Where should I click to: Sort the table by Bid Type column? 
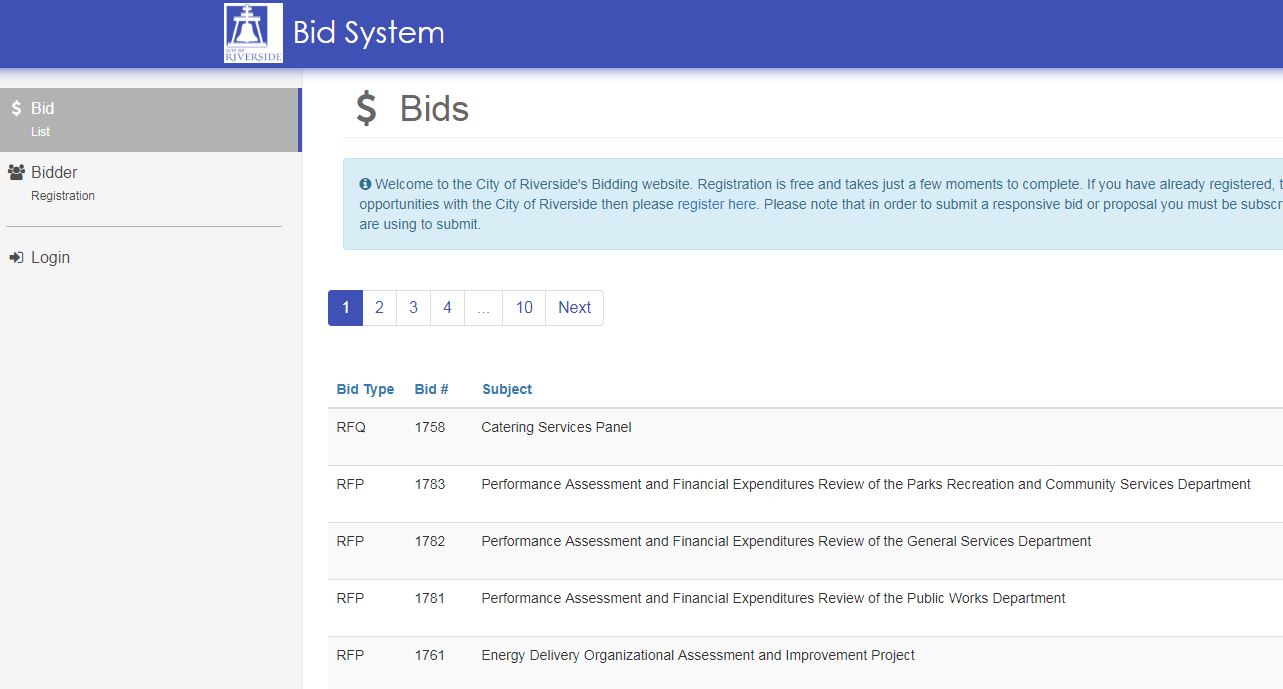pyautogui.click(x=365, y=389)
